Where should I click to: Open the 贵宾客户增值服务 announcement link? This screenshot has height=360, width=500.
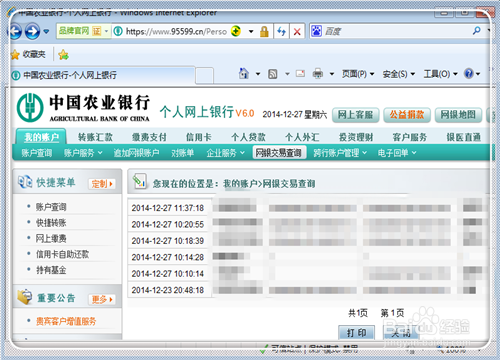(x=66, y=321)
